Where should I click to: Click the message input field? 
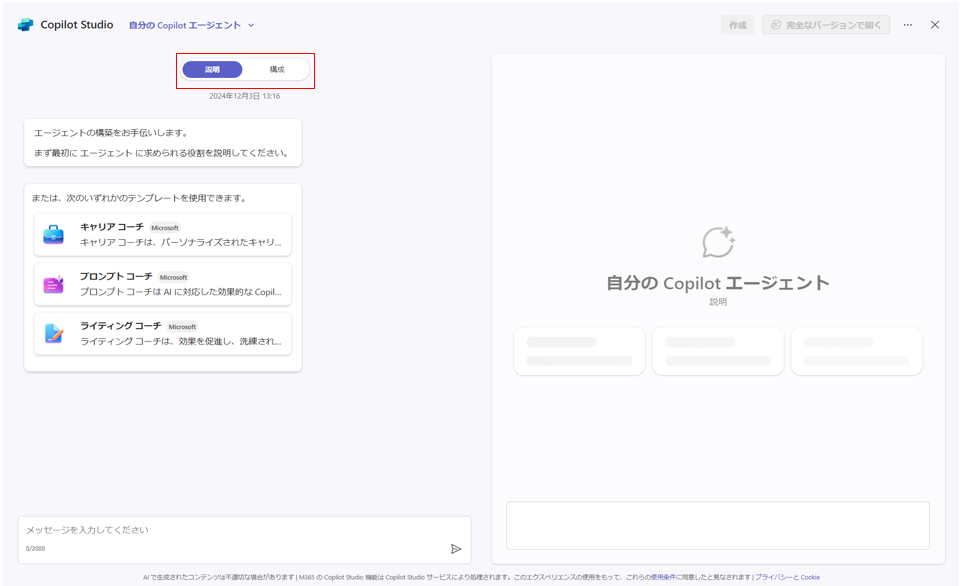(x=244, y=540)
